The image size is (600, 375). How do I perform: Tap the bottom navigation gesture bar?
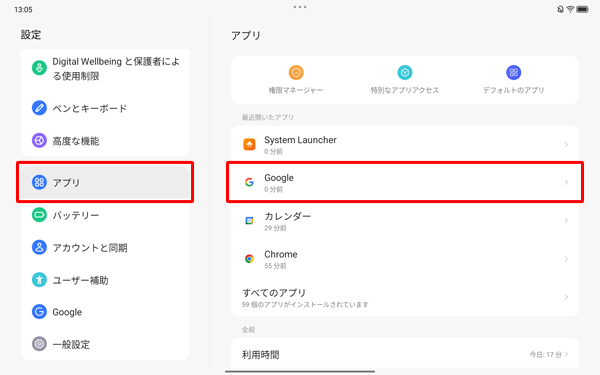[300, 371]
